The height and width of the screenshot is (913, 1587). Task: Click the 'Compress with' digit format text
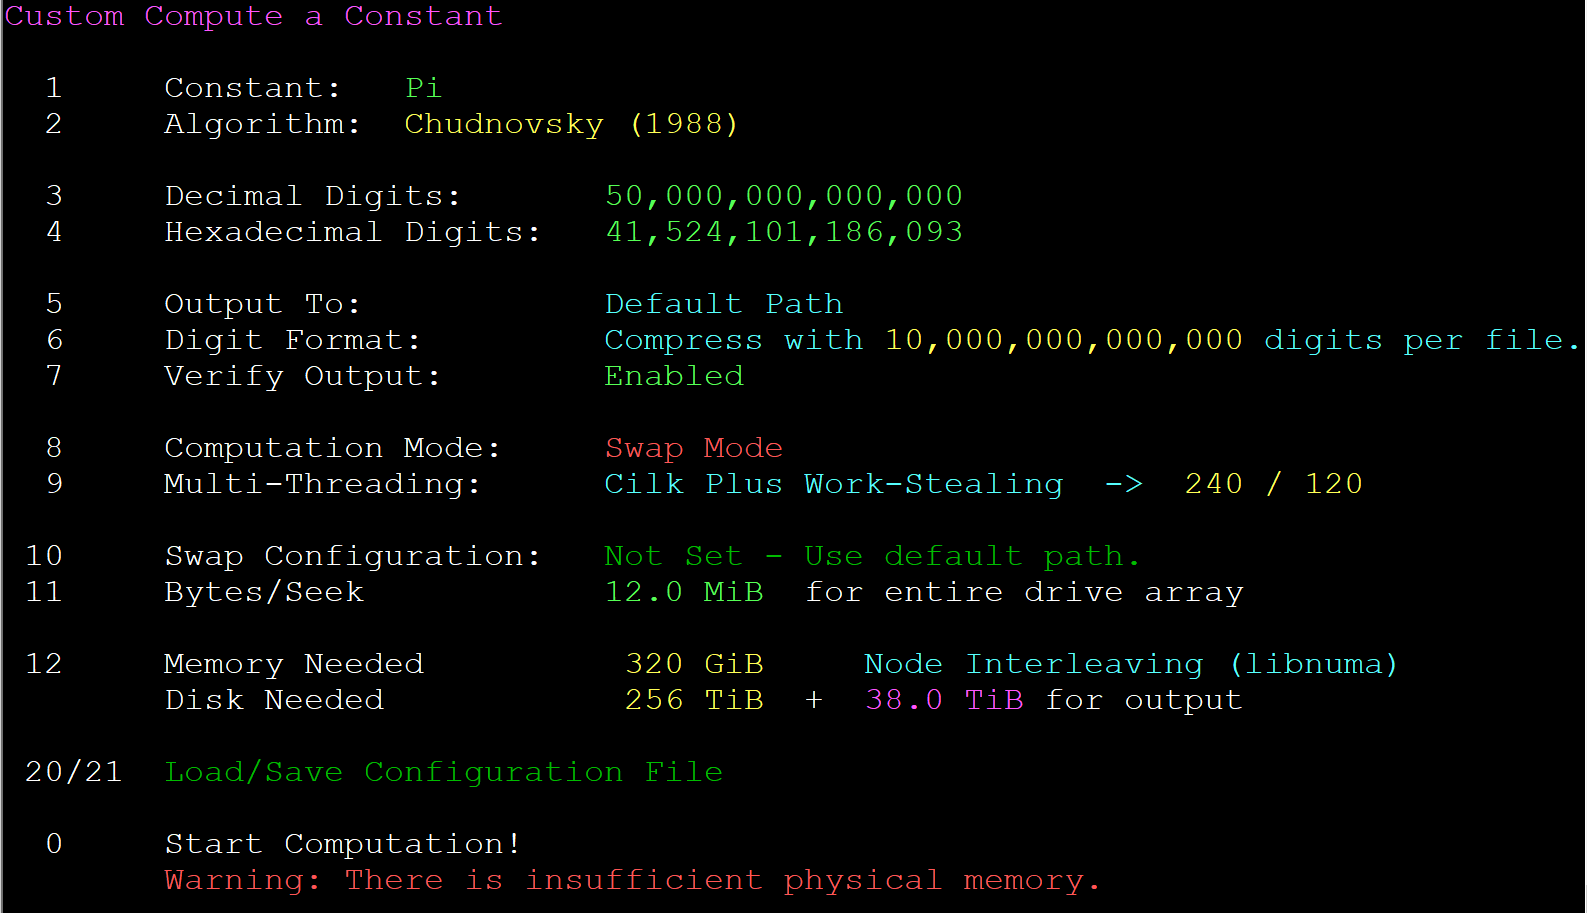[x=734, y=340]
